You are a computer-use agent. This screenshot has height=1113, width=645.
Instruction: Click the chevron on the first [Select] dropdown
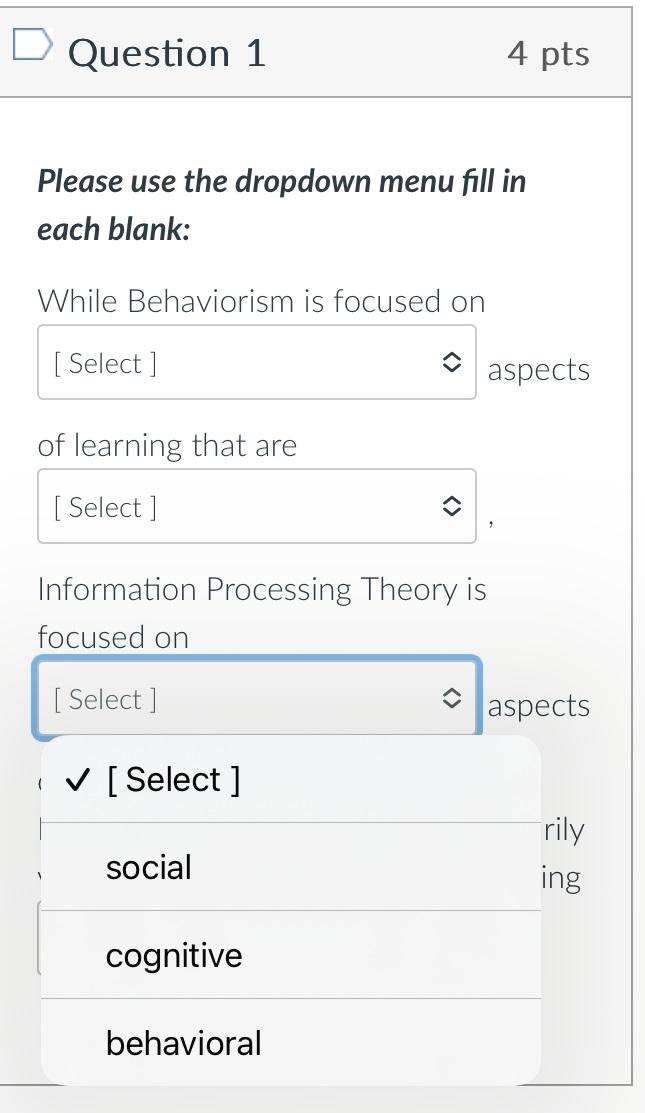click(450, 362)
